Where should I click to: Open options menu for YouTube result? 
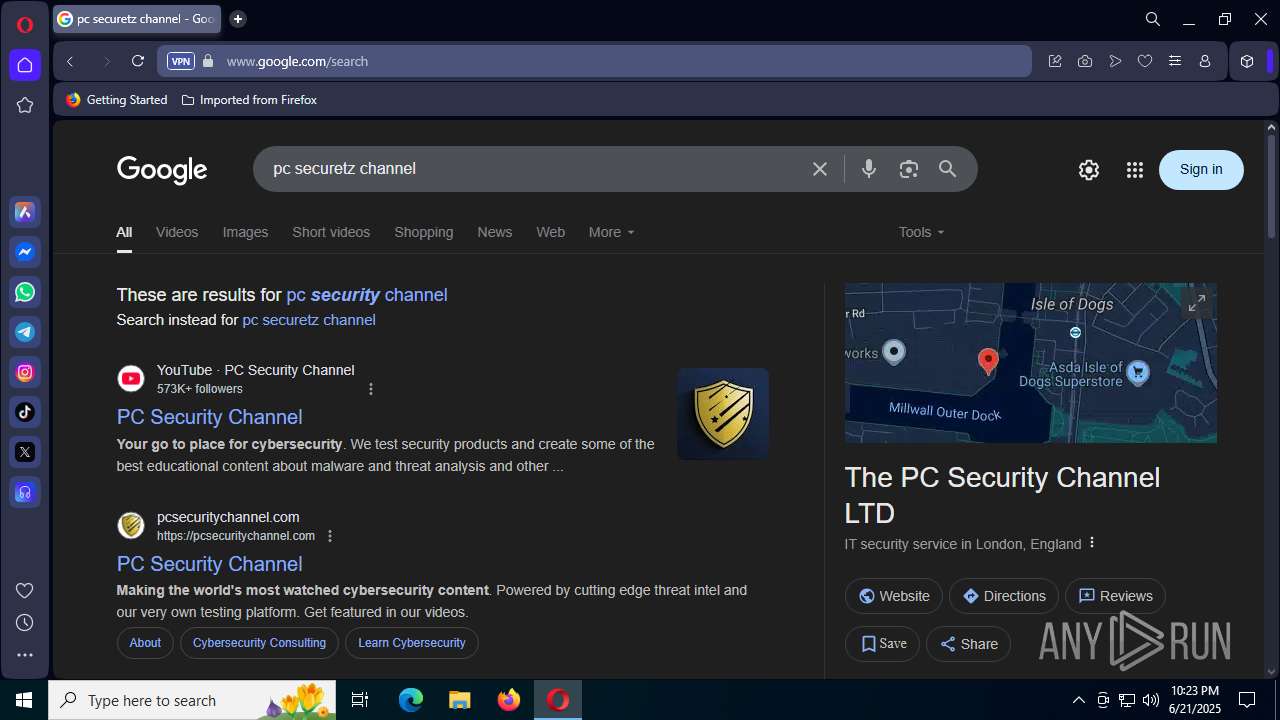click(371, 389)
